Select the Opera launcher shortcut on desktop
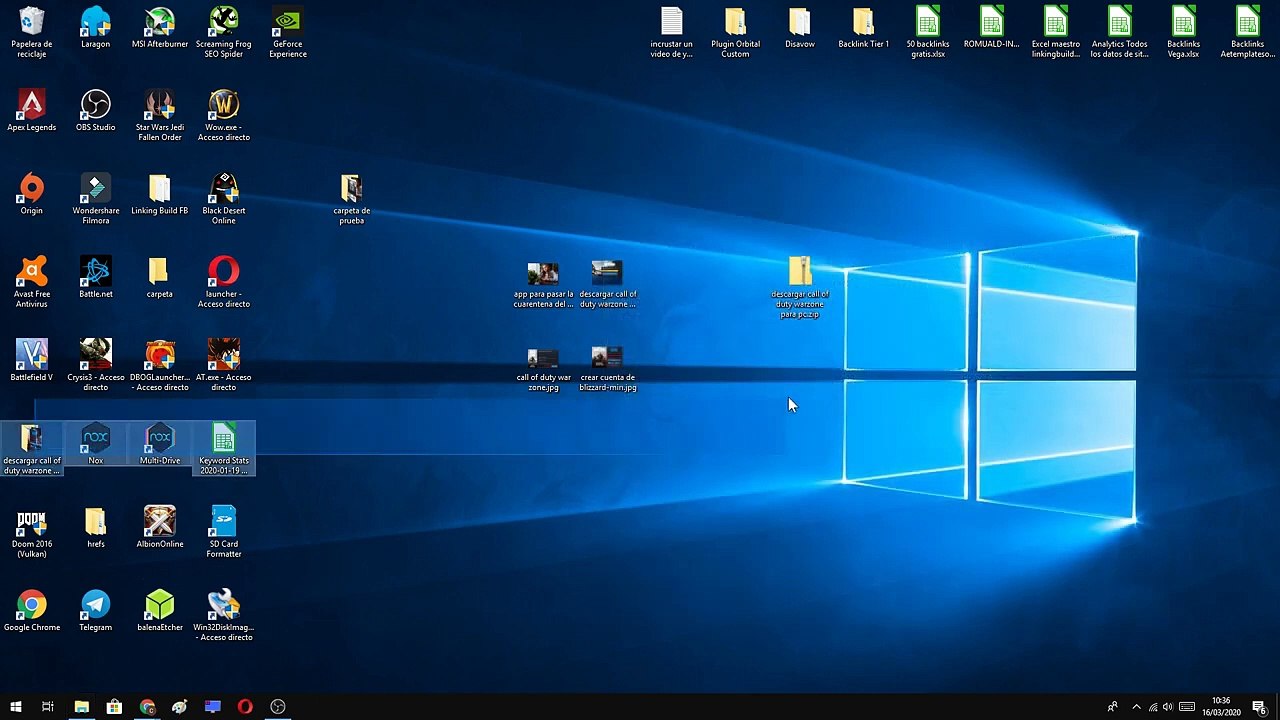 (x=223, y=282)
